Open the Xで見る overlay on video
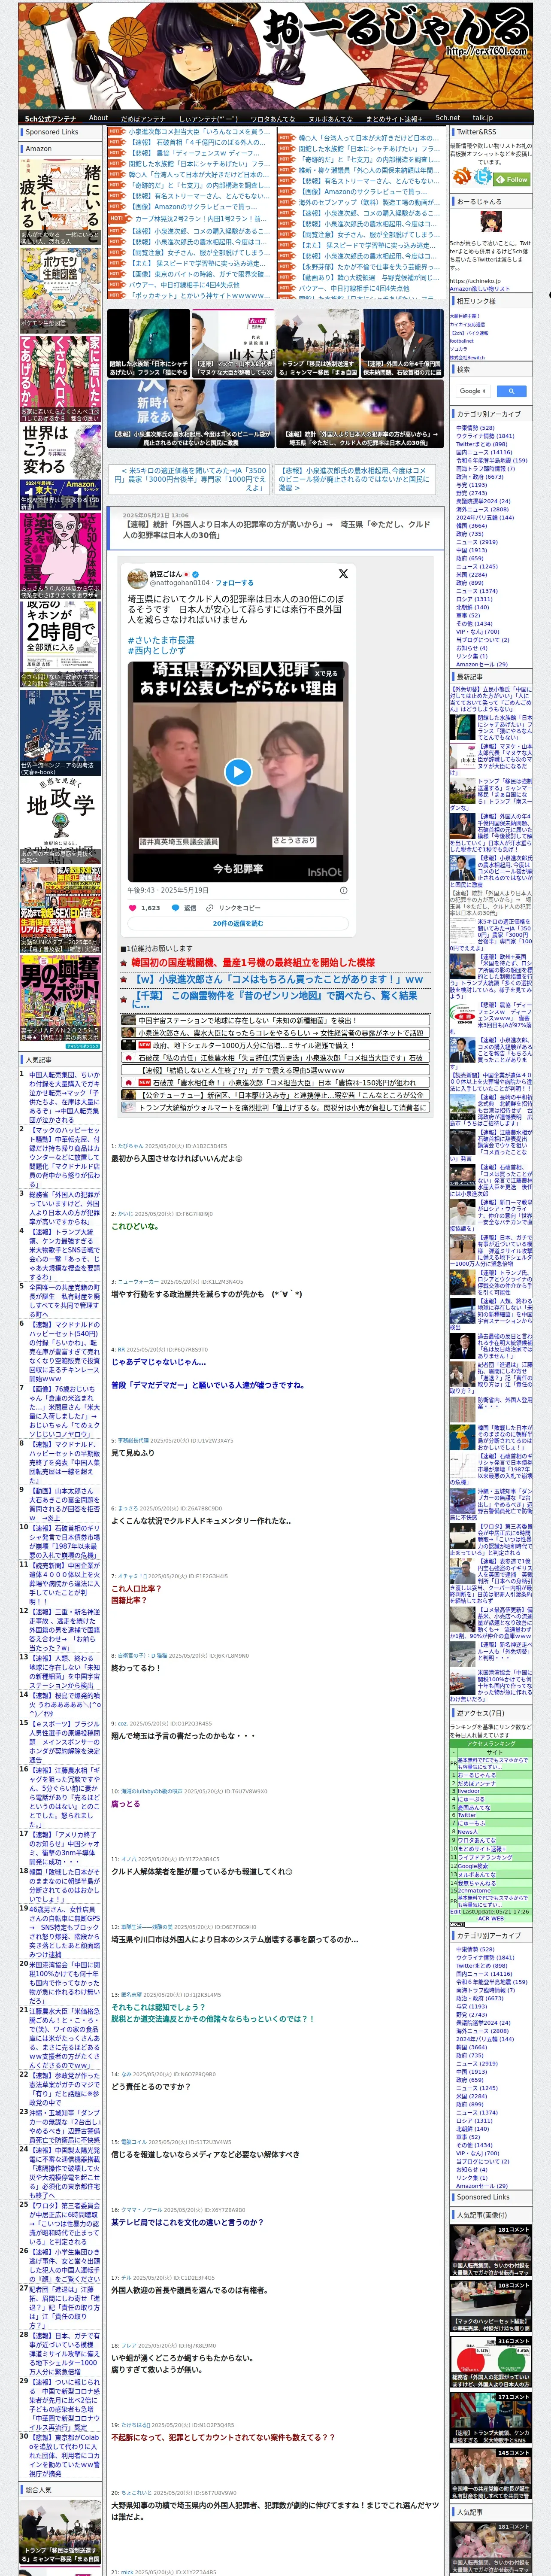The height and width of the screenshot is (2576, 551). (327, 674)
